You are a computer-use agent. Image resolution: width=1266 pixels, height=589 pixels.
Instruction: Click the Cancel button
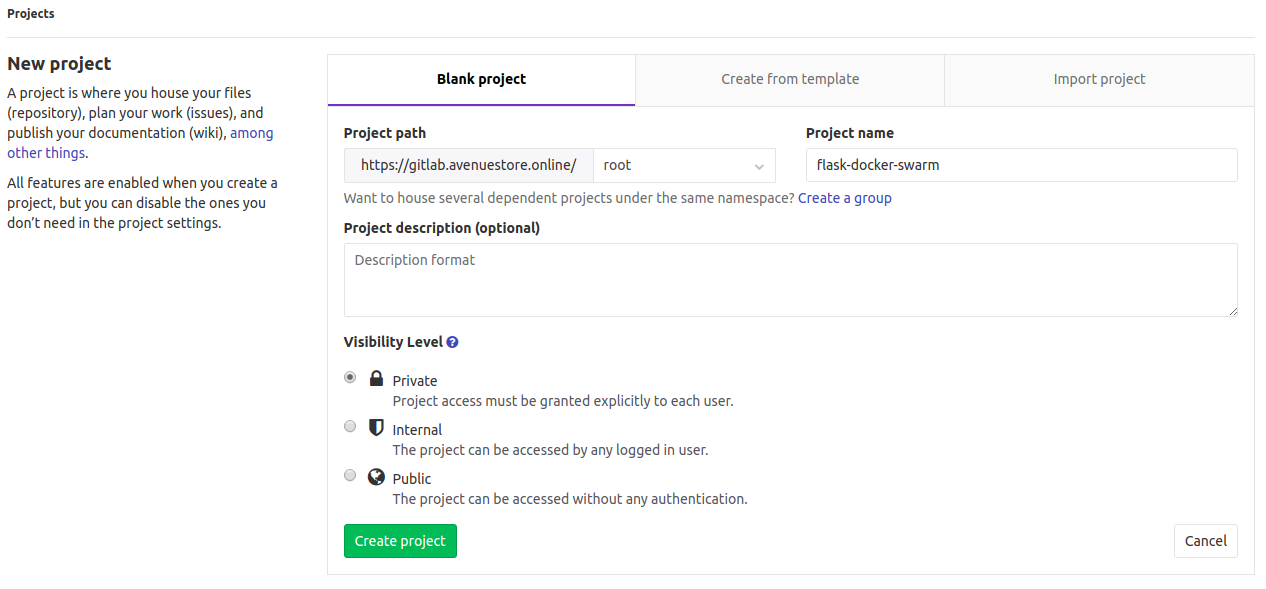point(1205,541)
